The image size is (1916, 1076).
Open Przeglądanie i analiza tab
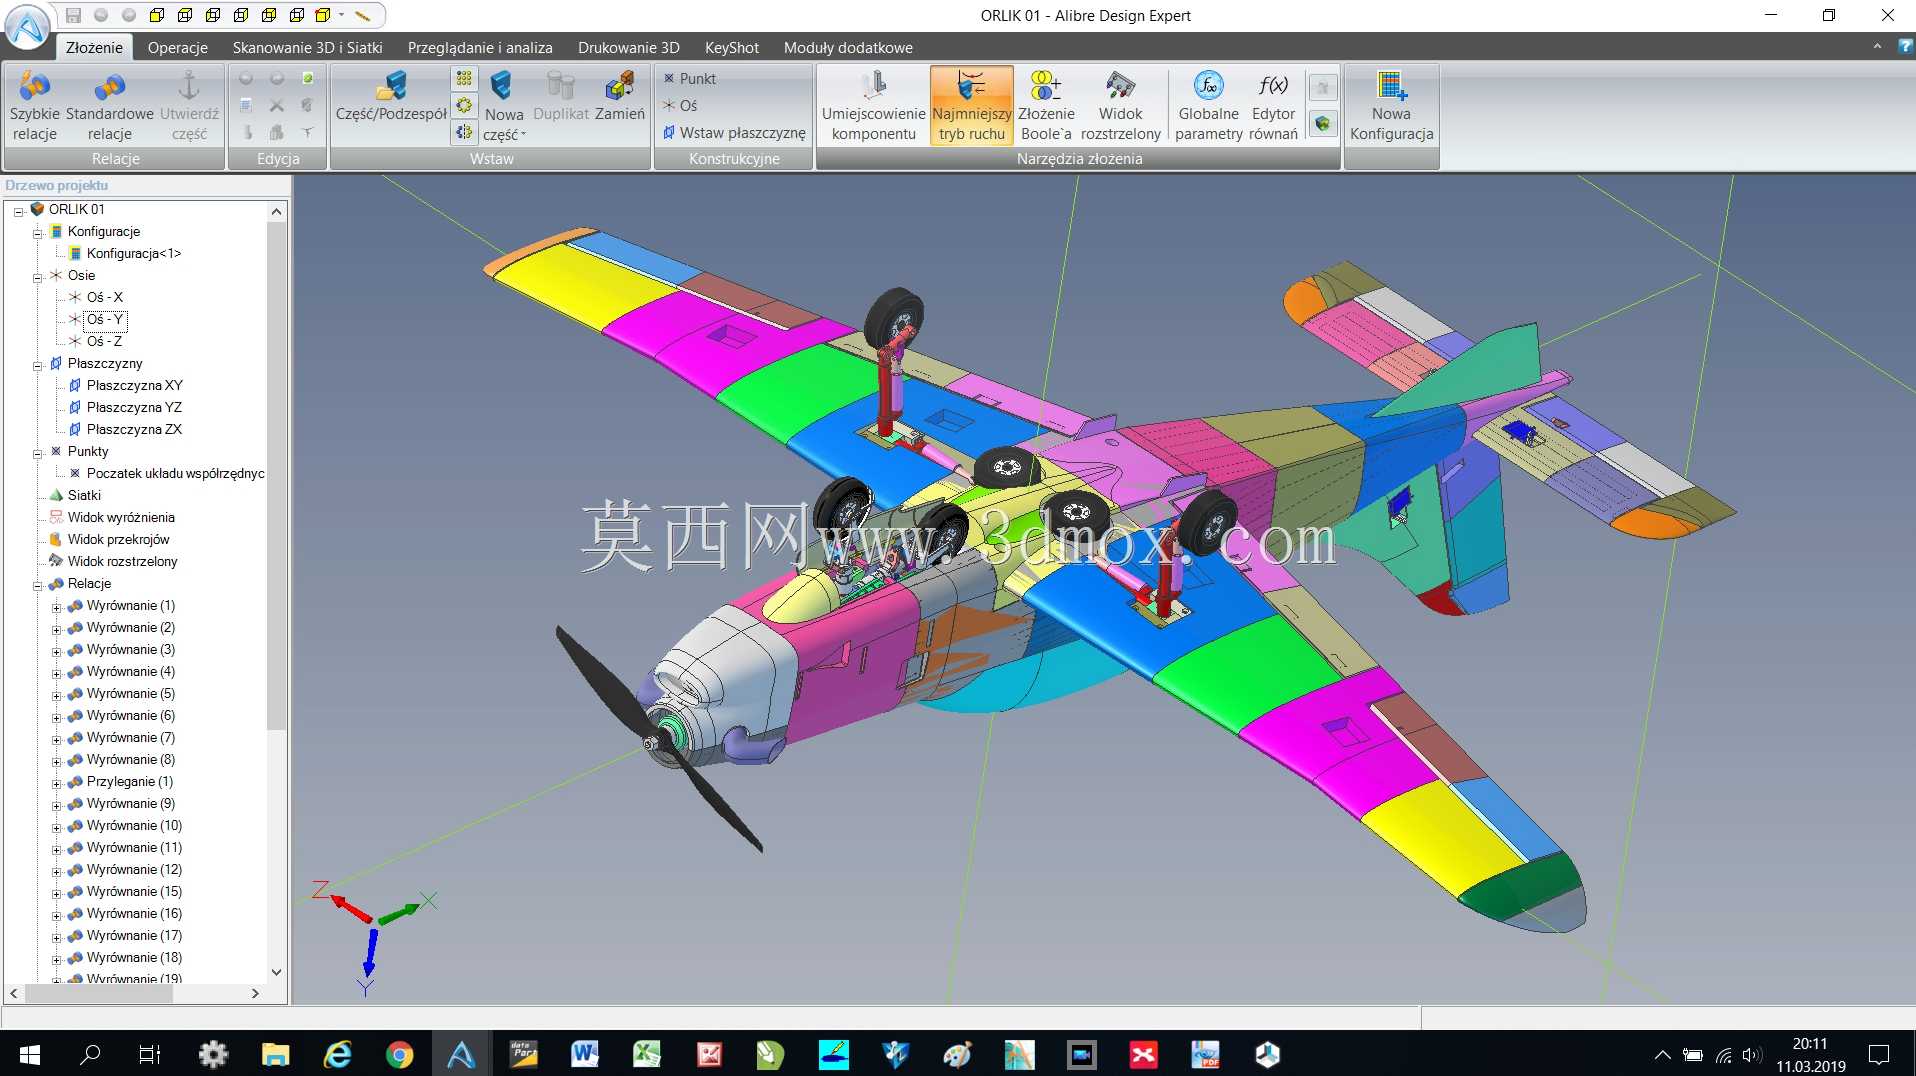coord(480,47)
